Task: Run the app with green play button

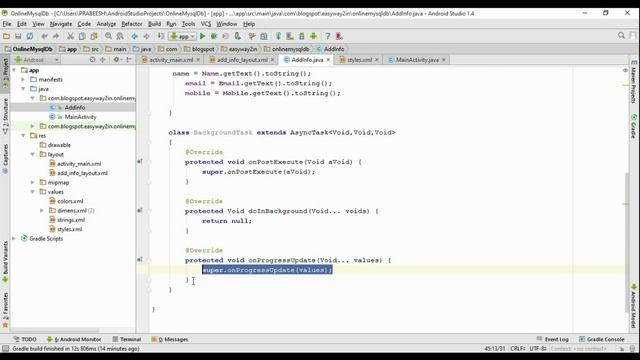Action: click(202, 36)
